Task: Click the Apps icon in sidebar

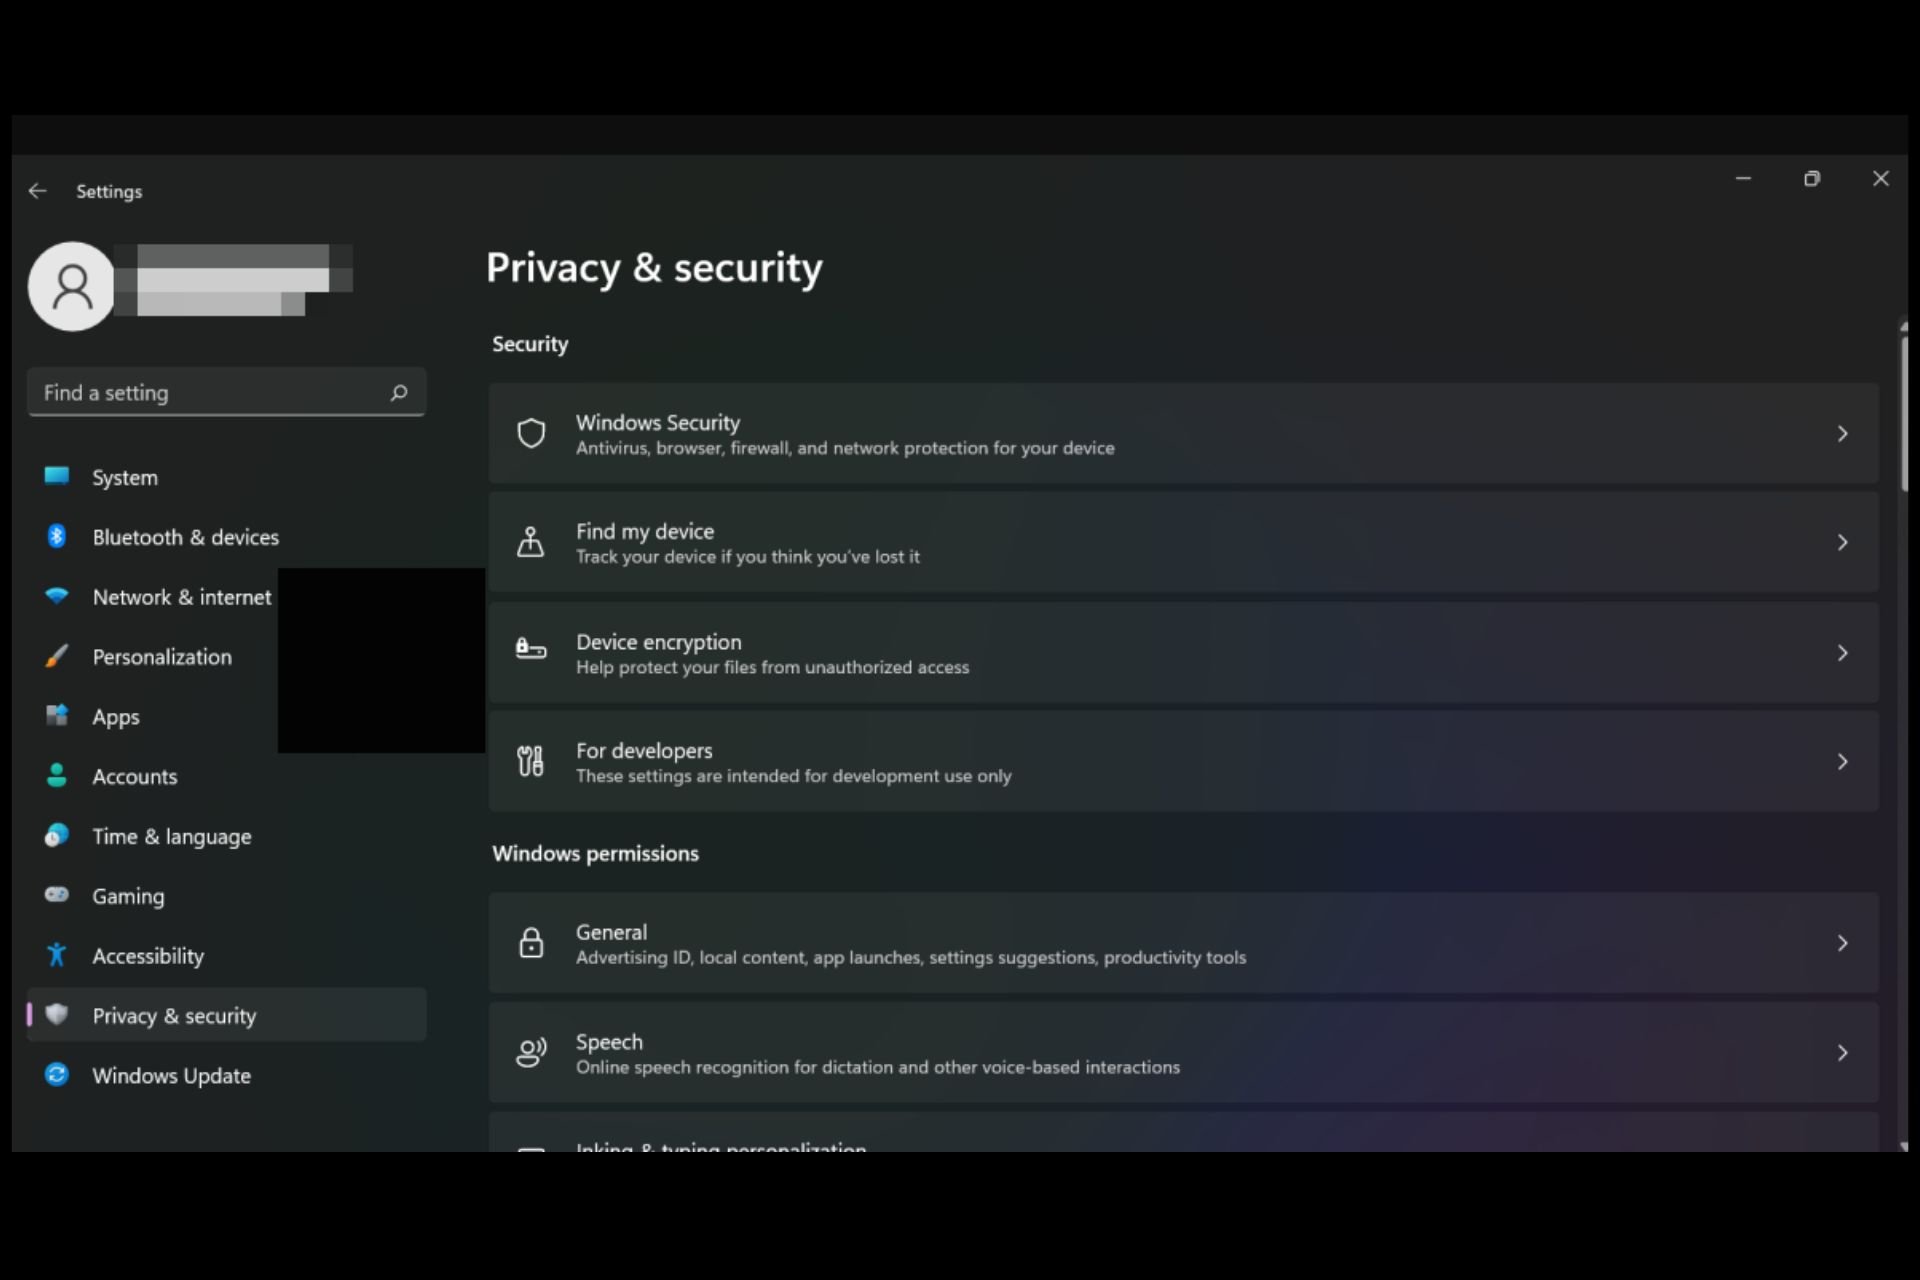Action: 57,716
